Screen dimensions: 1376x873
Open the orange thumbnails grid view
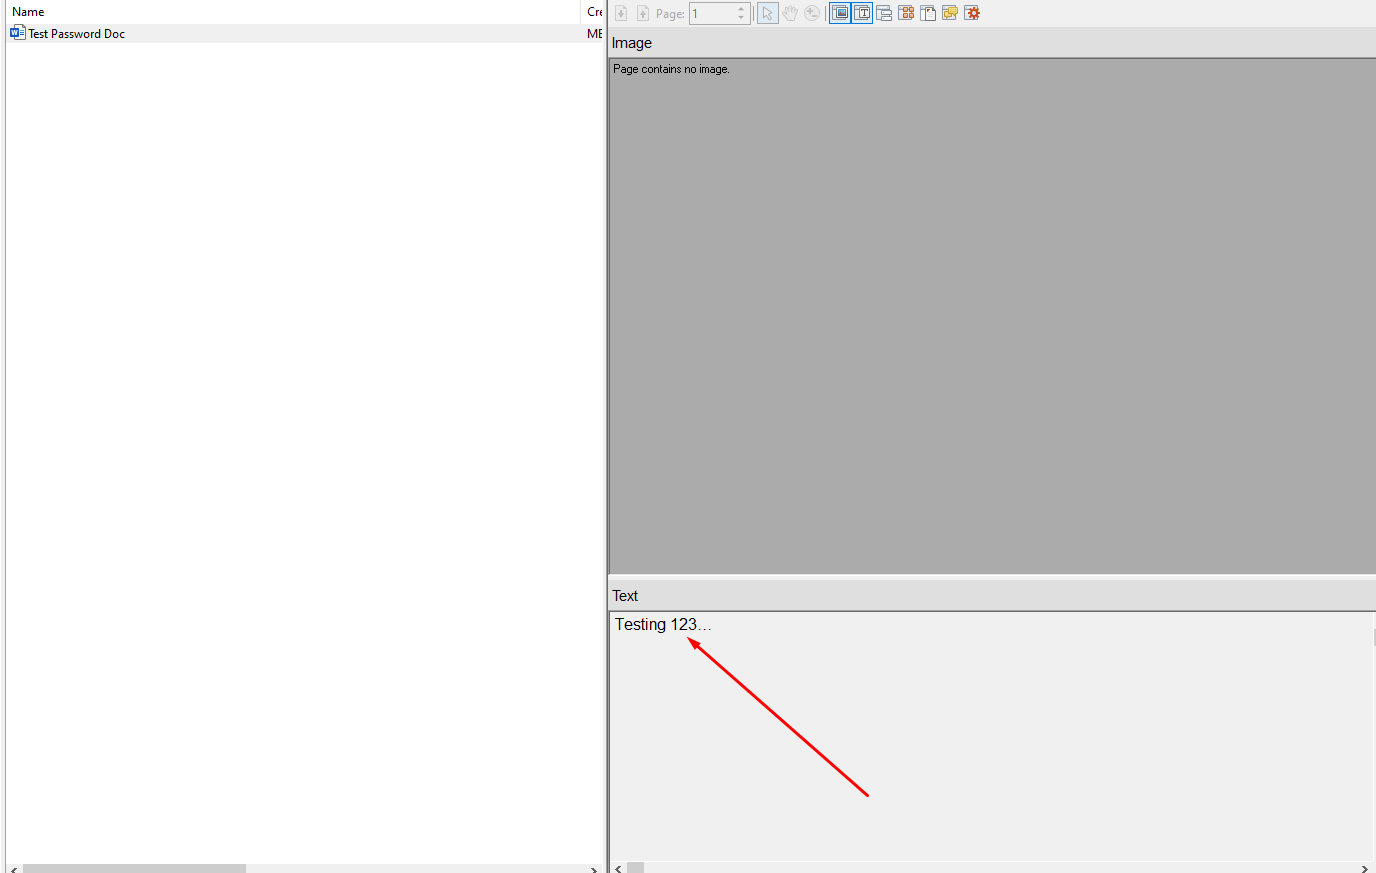(906, 13)
